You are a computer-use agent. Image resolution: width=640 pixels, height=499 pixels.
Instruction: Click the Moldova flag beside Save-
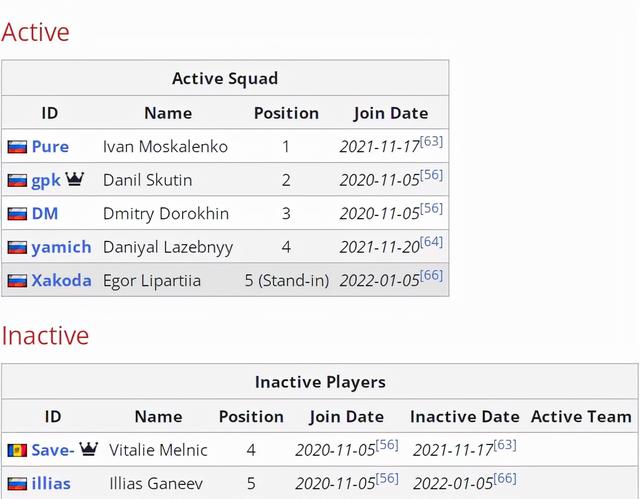(17, 450)
